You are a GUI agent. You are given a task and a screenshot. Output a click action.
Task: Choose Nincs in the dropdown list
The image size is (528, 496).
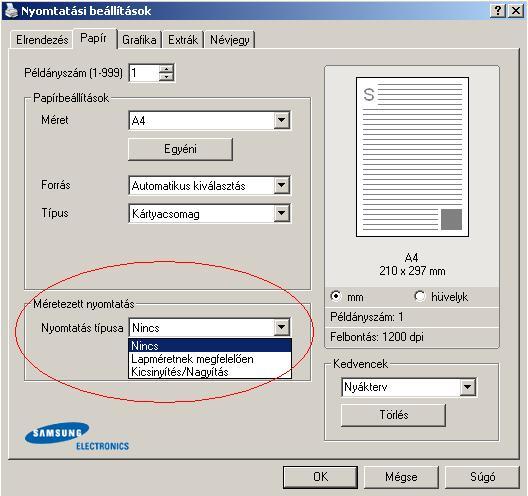pos(210,345)
